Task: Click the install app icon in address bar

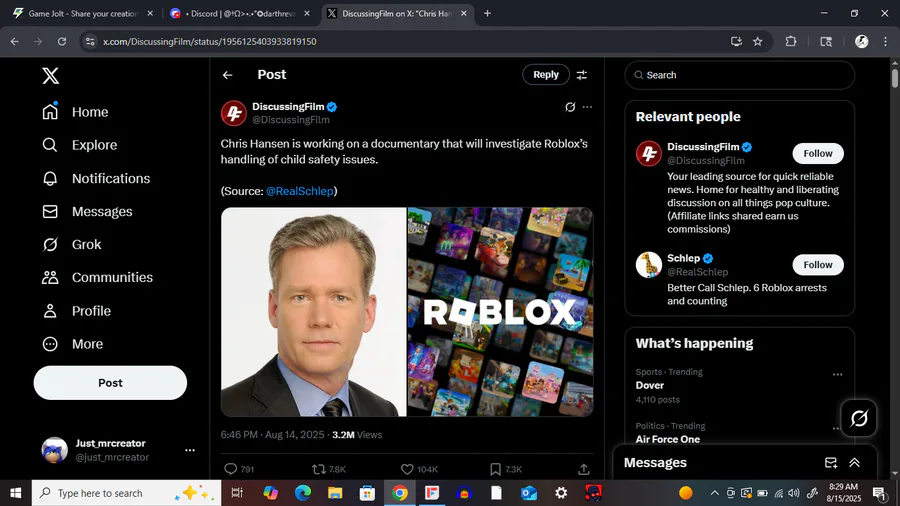Action: click(x=736, y=41)
